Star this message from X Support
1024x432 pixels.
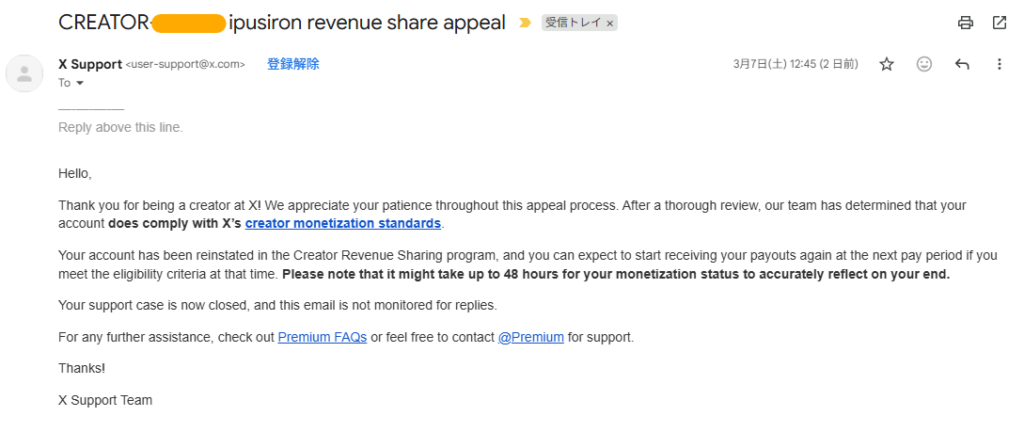point(886,64)
